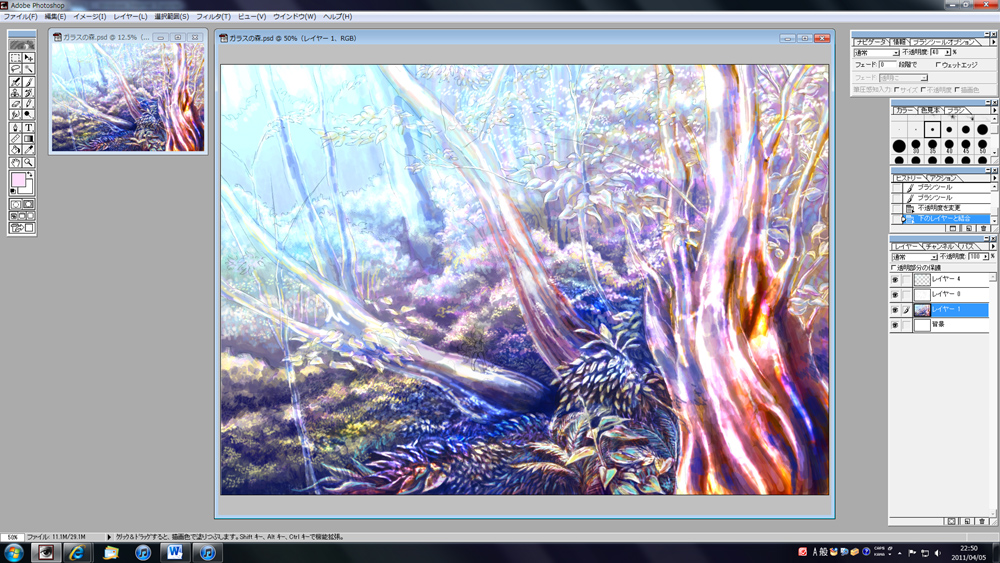Select the Paint Bucket tool
The width and height of the screenshot is (1000, 563).
click(x=15, y=149)
